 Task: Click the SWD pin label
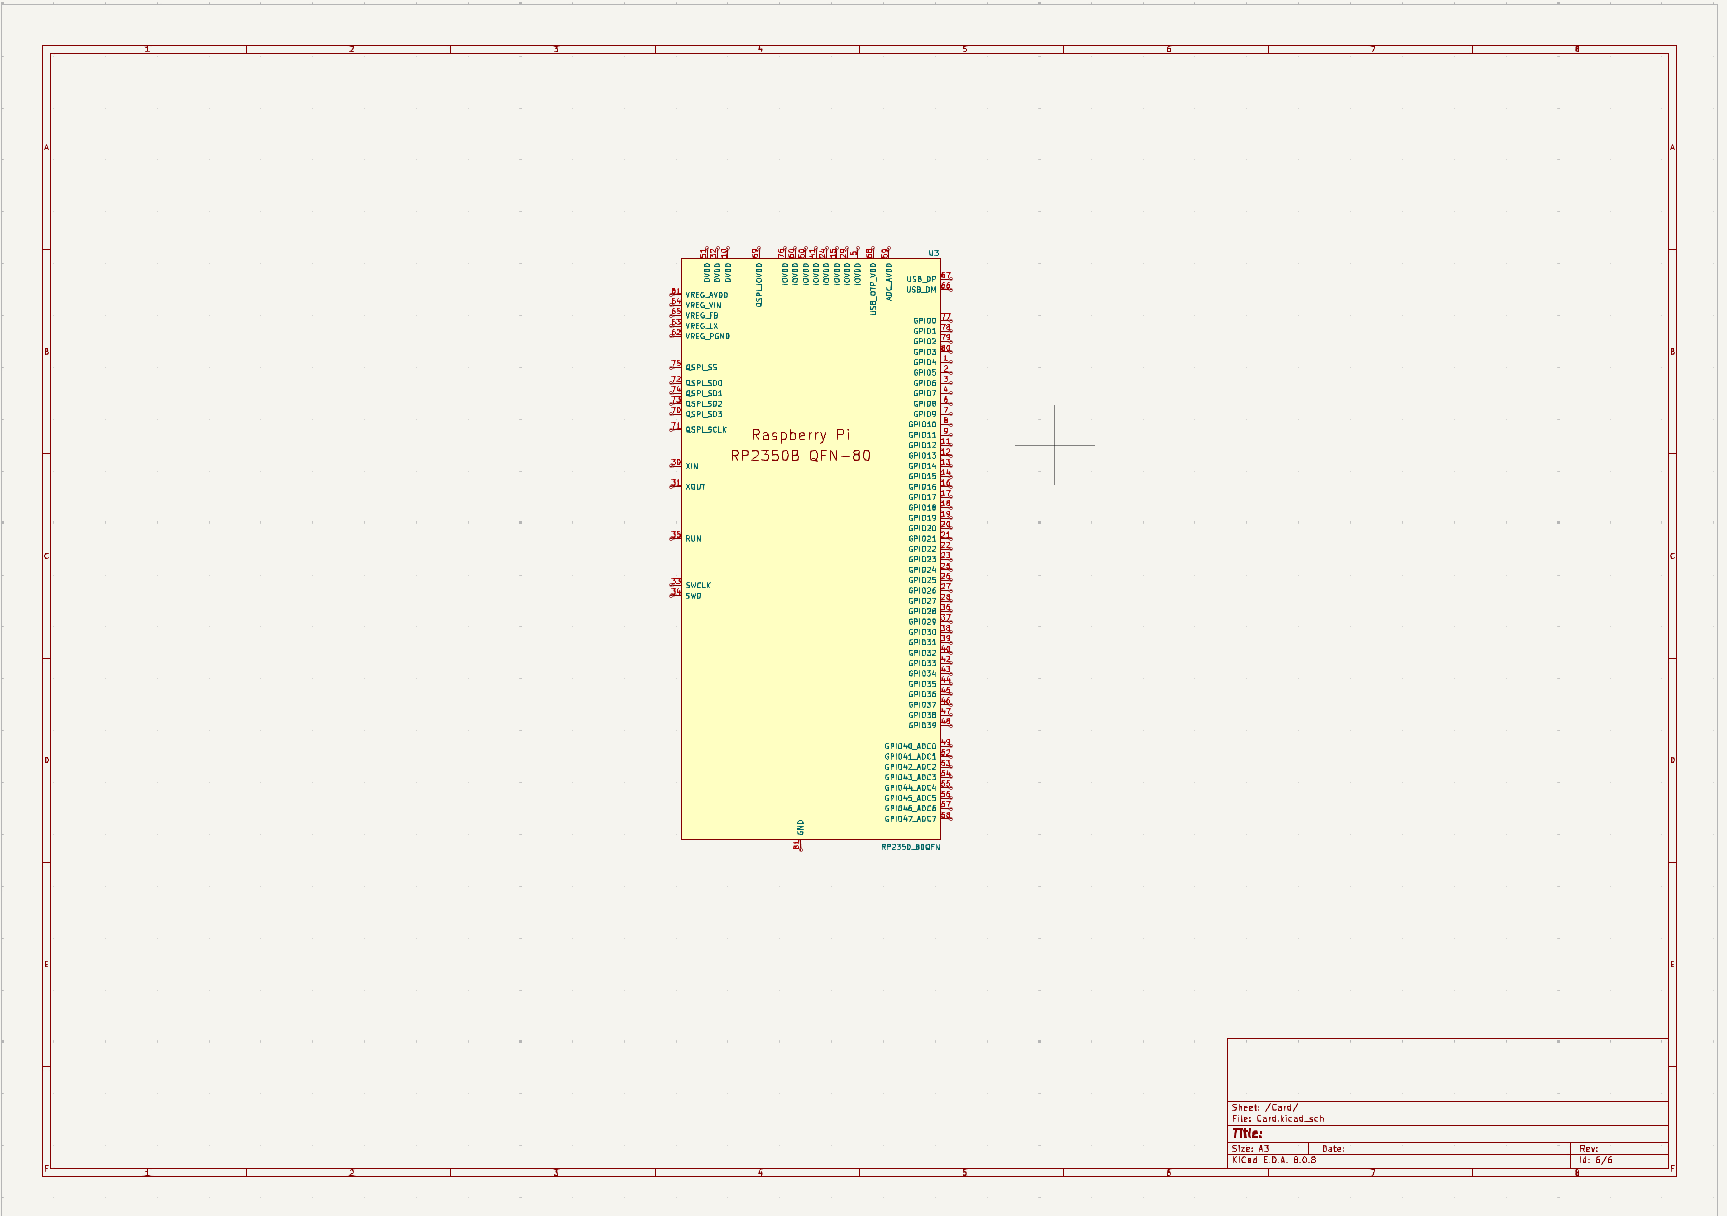point(692,596)
